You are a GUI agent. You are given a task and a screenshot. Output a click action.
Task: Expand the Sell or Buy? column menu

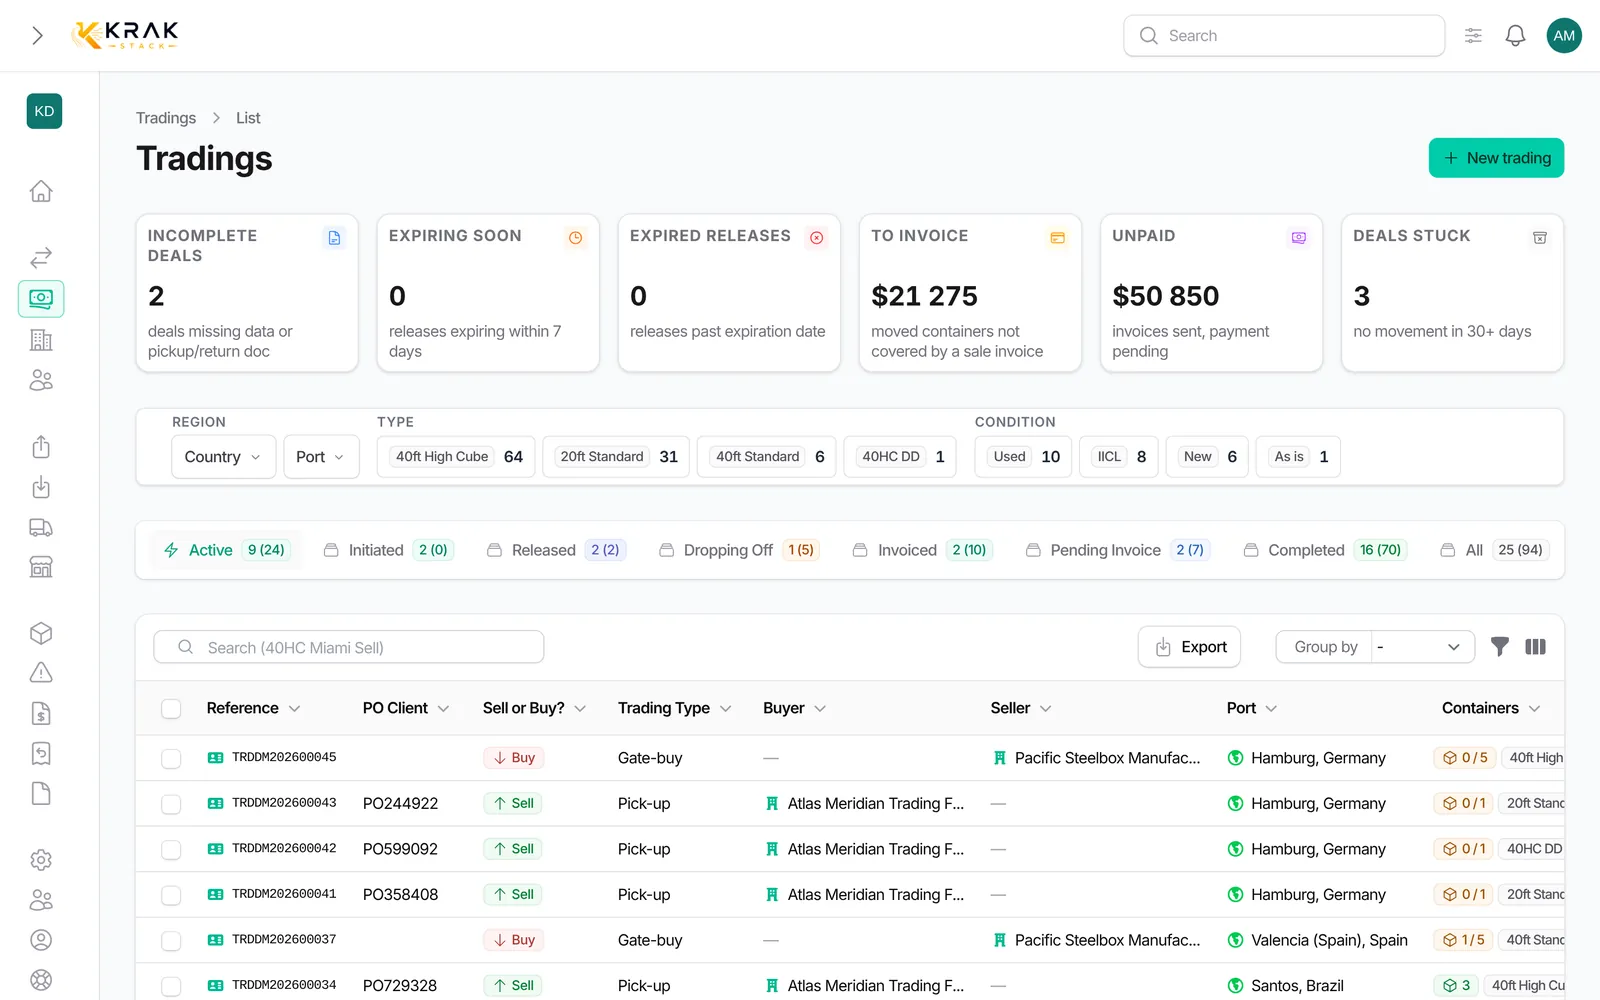click(x=580, y=708)
